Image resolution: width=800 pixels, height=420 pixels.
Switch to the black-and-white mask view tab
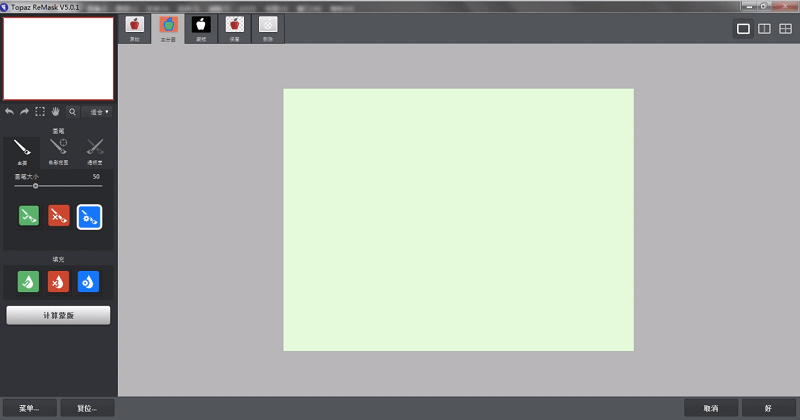(201, 28)
